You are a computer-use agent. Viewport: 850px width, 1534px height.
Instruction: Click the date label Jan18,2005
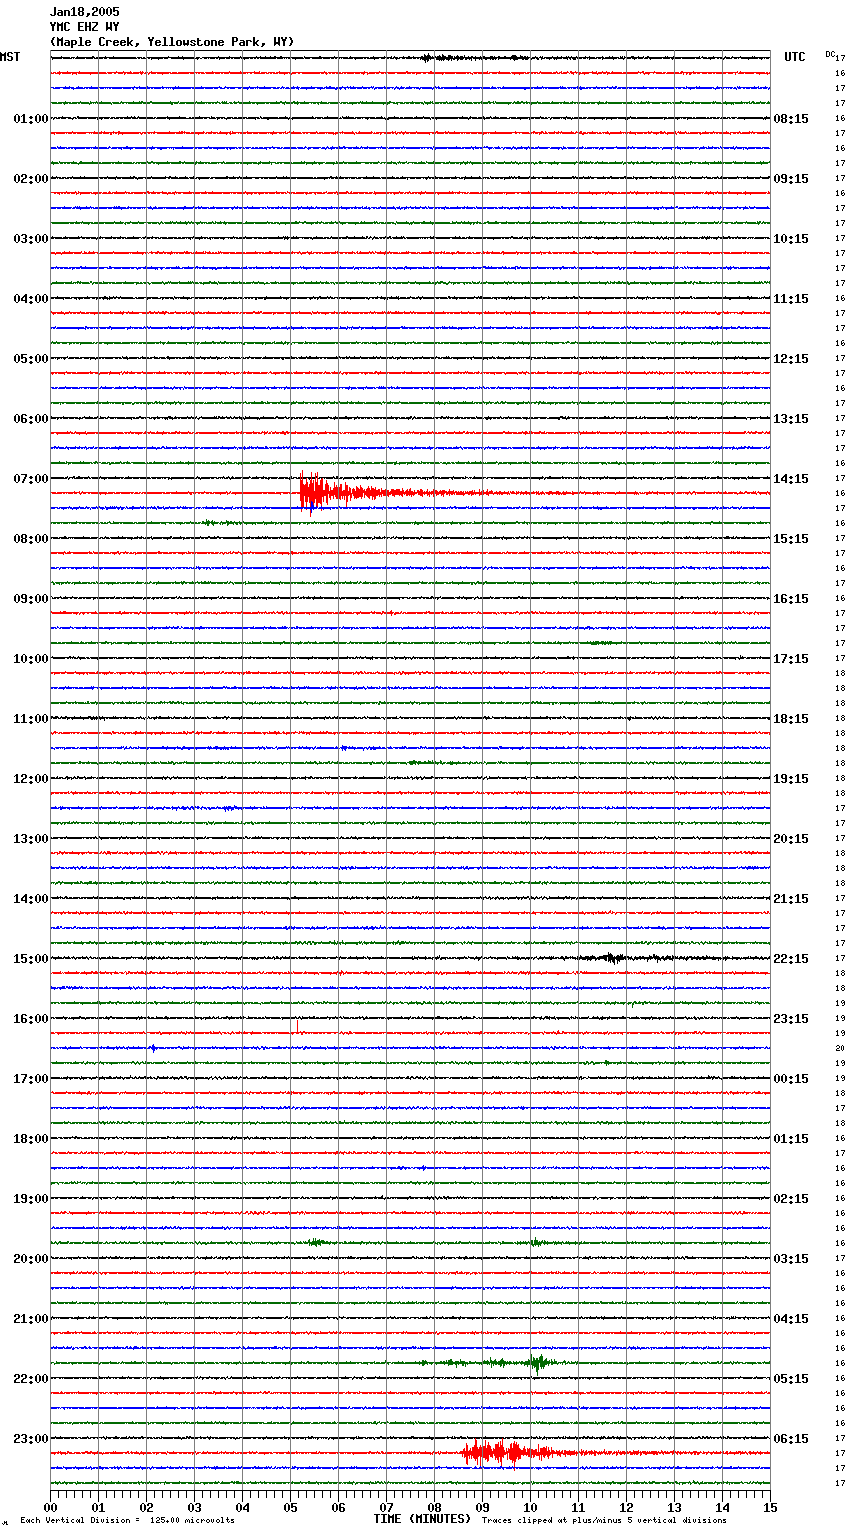click(x=84, y=12)
